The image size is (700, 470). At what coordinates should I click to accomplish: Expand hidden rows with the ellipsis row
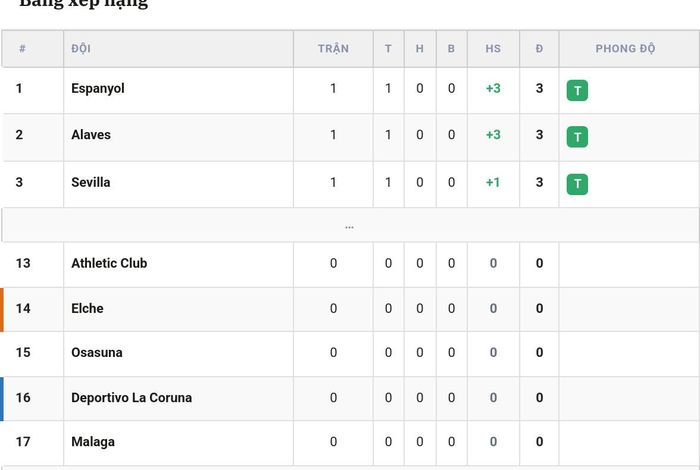[350, 226]
